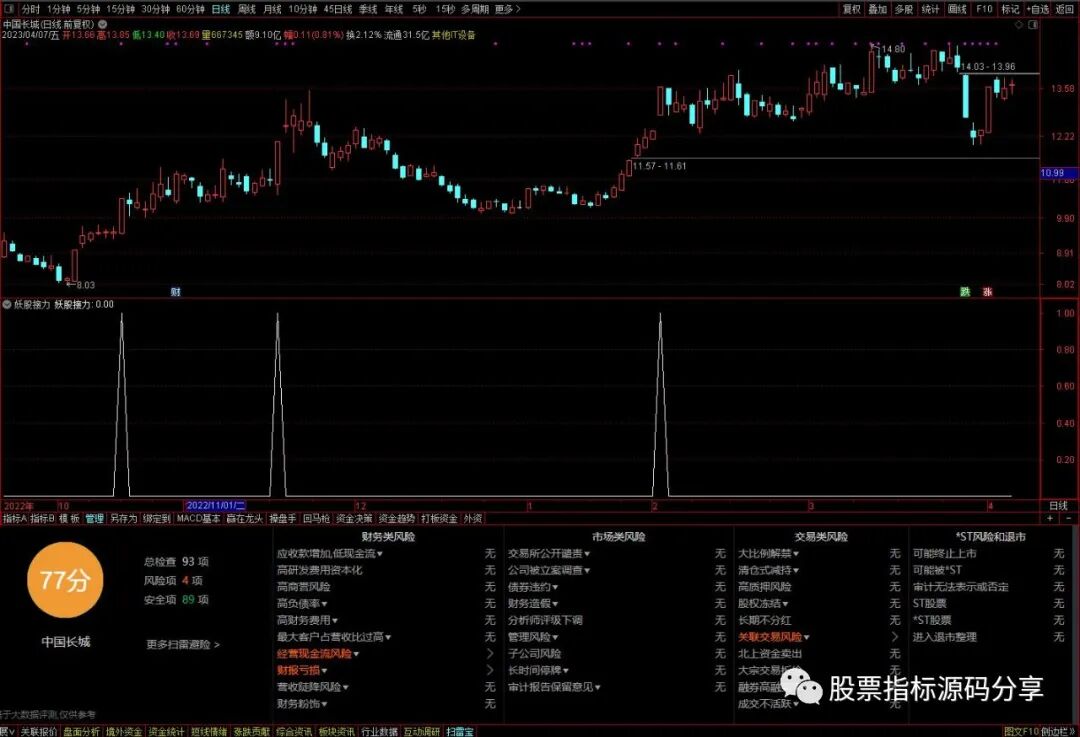
Task: Click the 标记 mark button
Action: point(1010,9)
